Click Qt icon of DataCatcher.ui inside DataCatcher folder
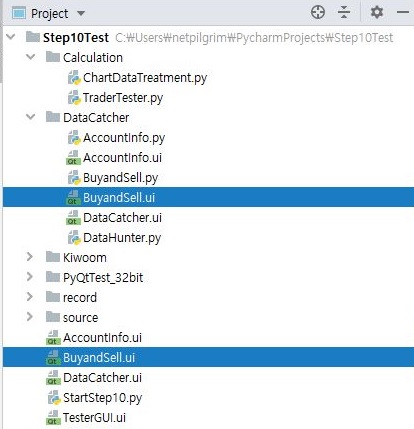 pyautogui.click(x=73, y=218)
